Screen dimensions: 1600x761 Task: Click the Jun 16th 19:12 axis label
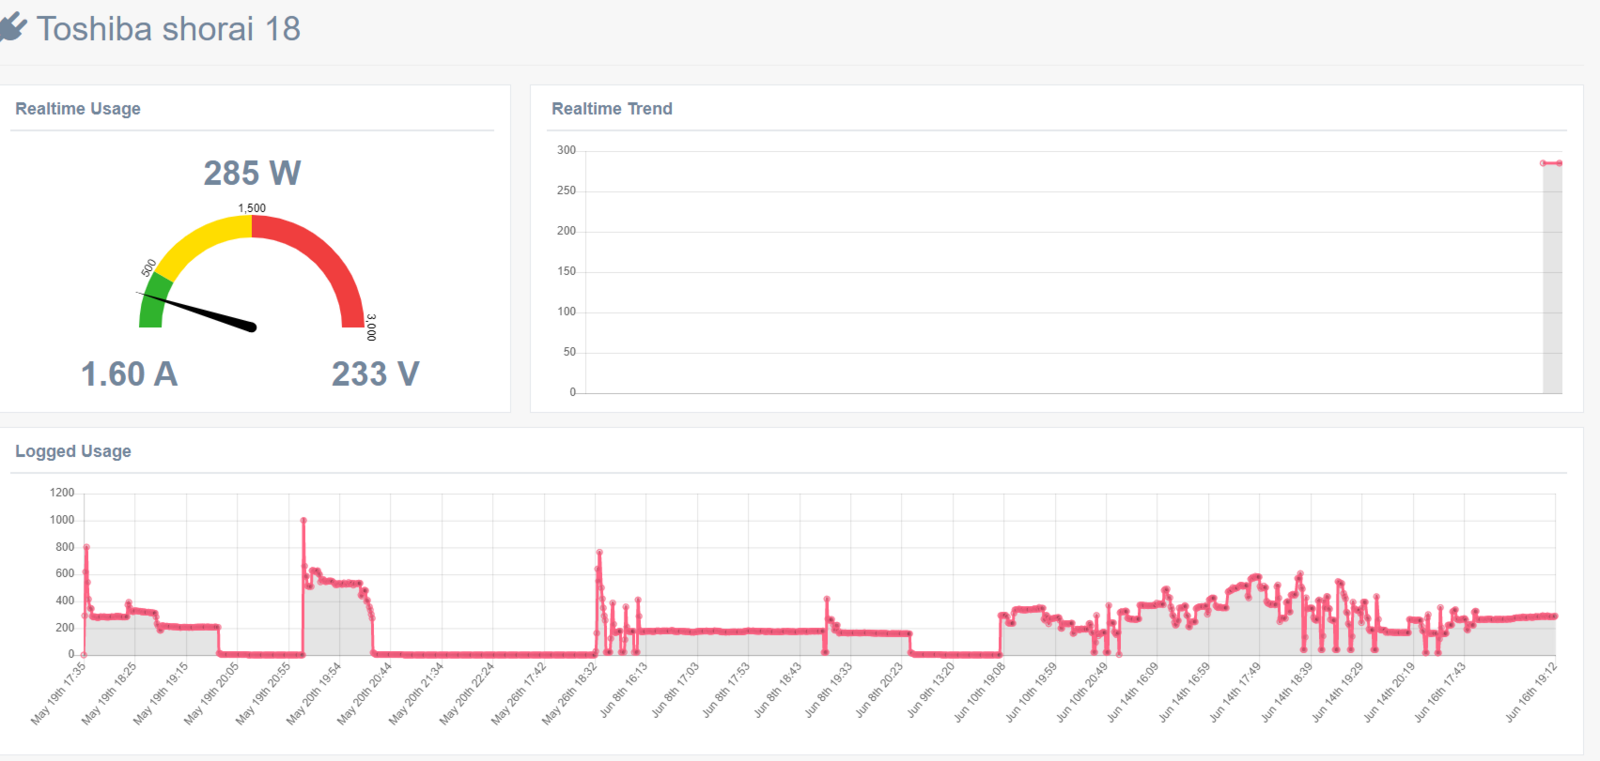(x=1532, y=692)
